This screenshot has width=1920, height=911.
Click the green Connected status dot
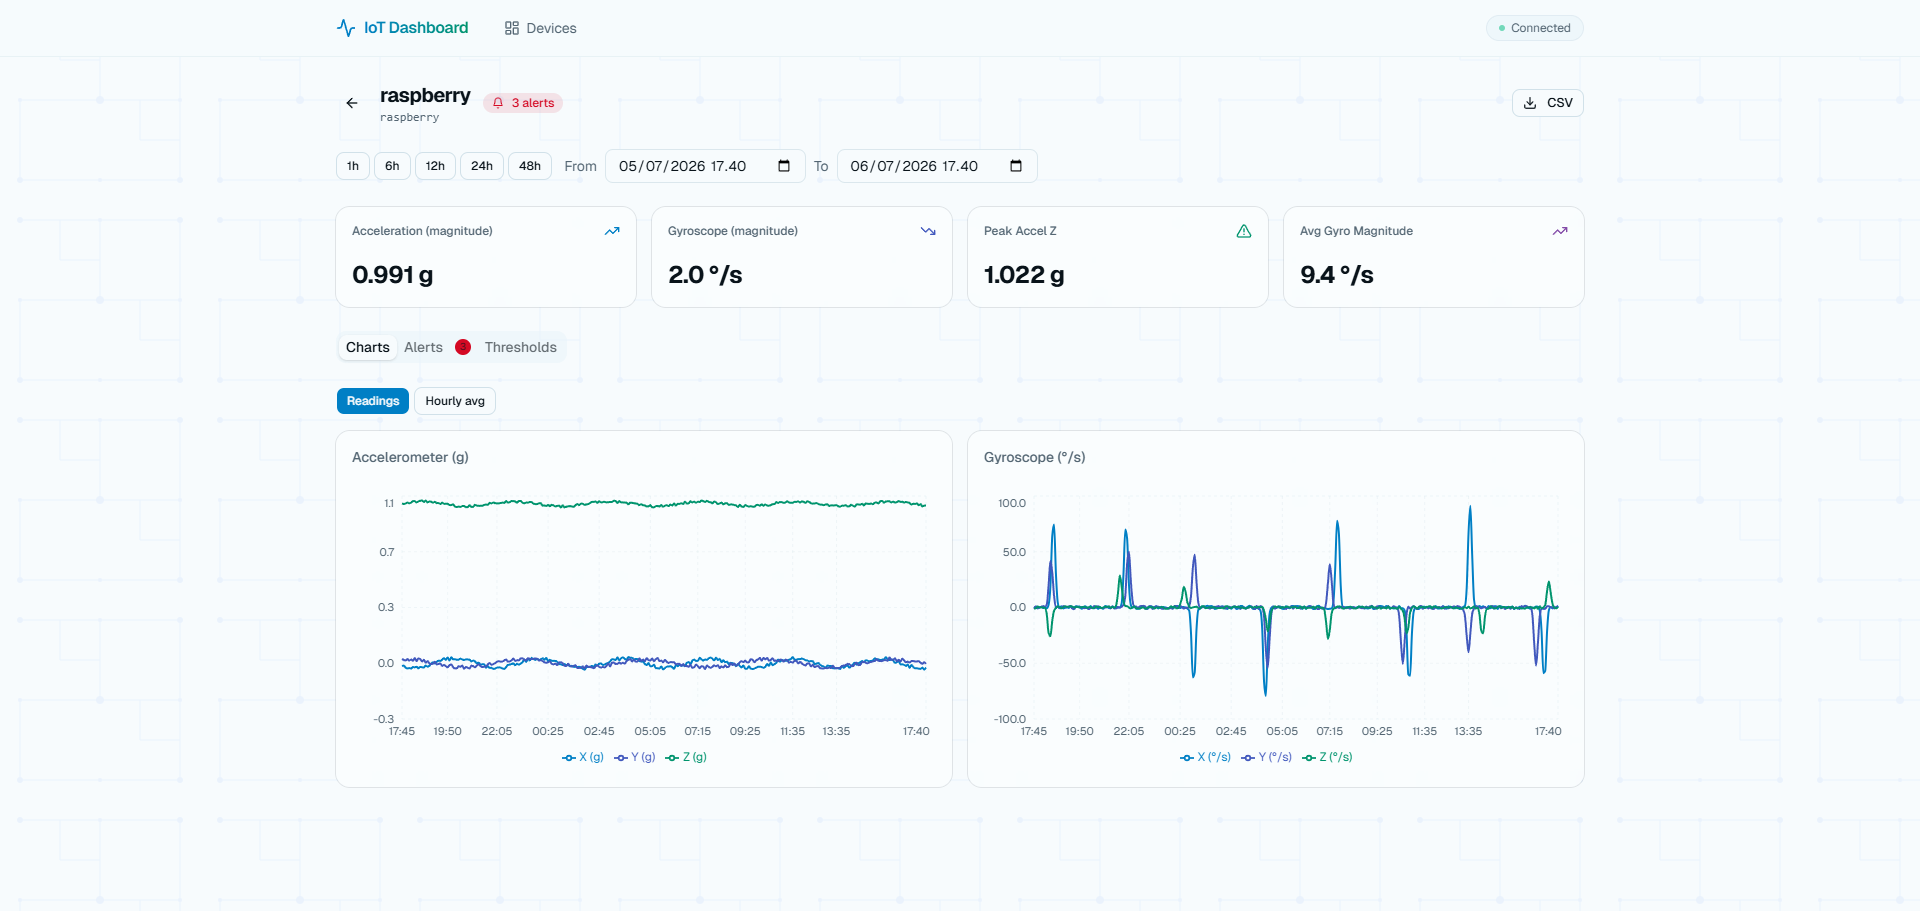(x=1502, y=28)
